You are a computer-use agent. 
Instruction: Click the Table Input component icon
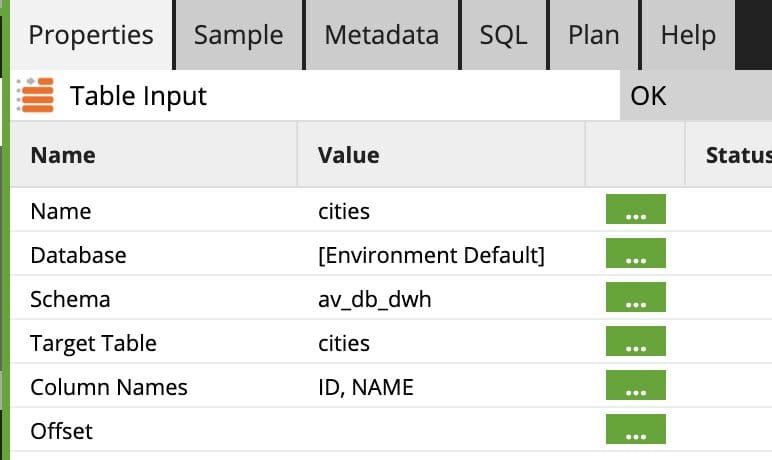(37, 96)
